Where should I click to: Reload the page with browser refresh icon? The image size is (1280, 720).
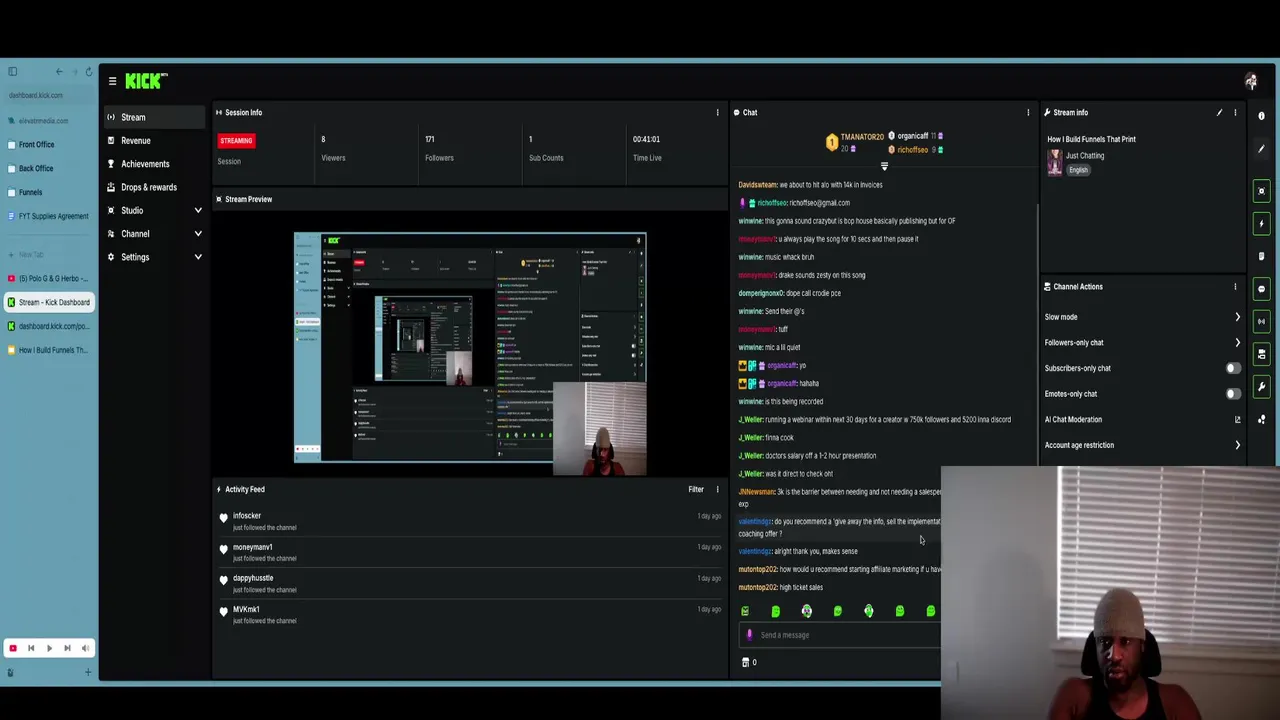[x=88, y=72]
